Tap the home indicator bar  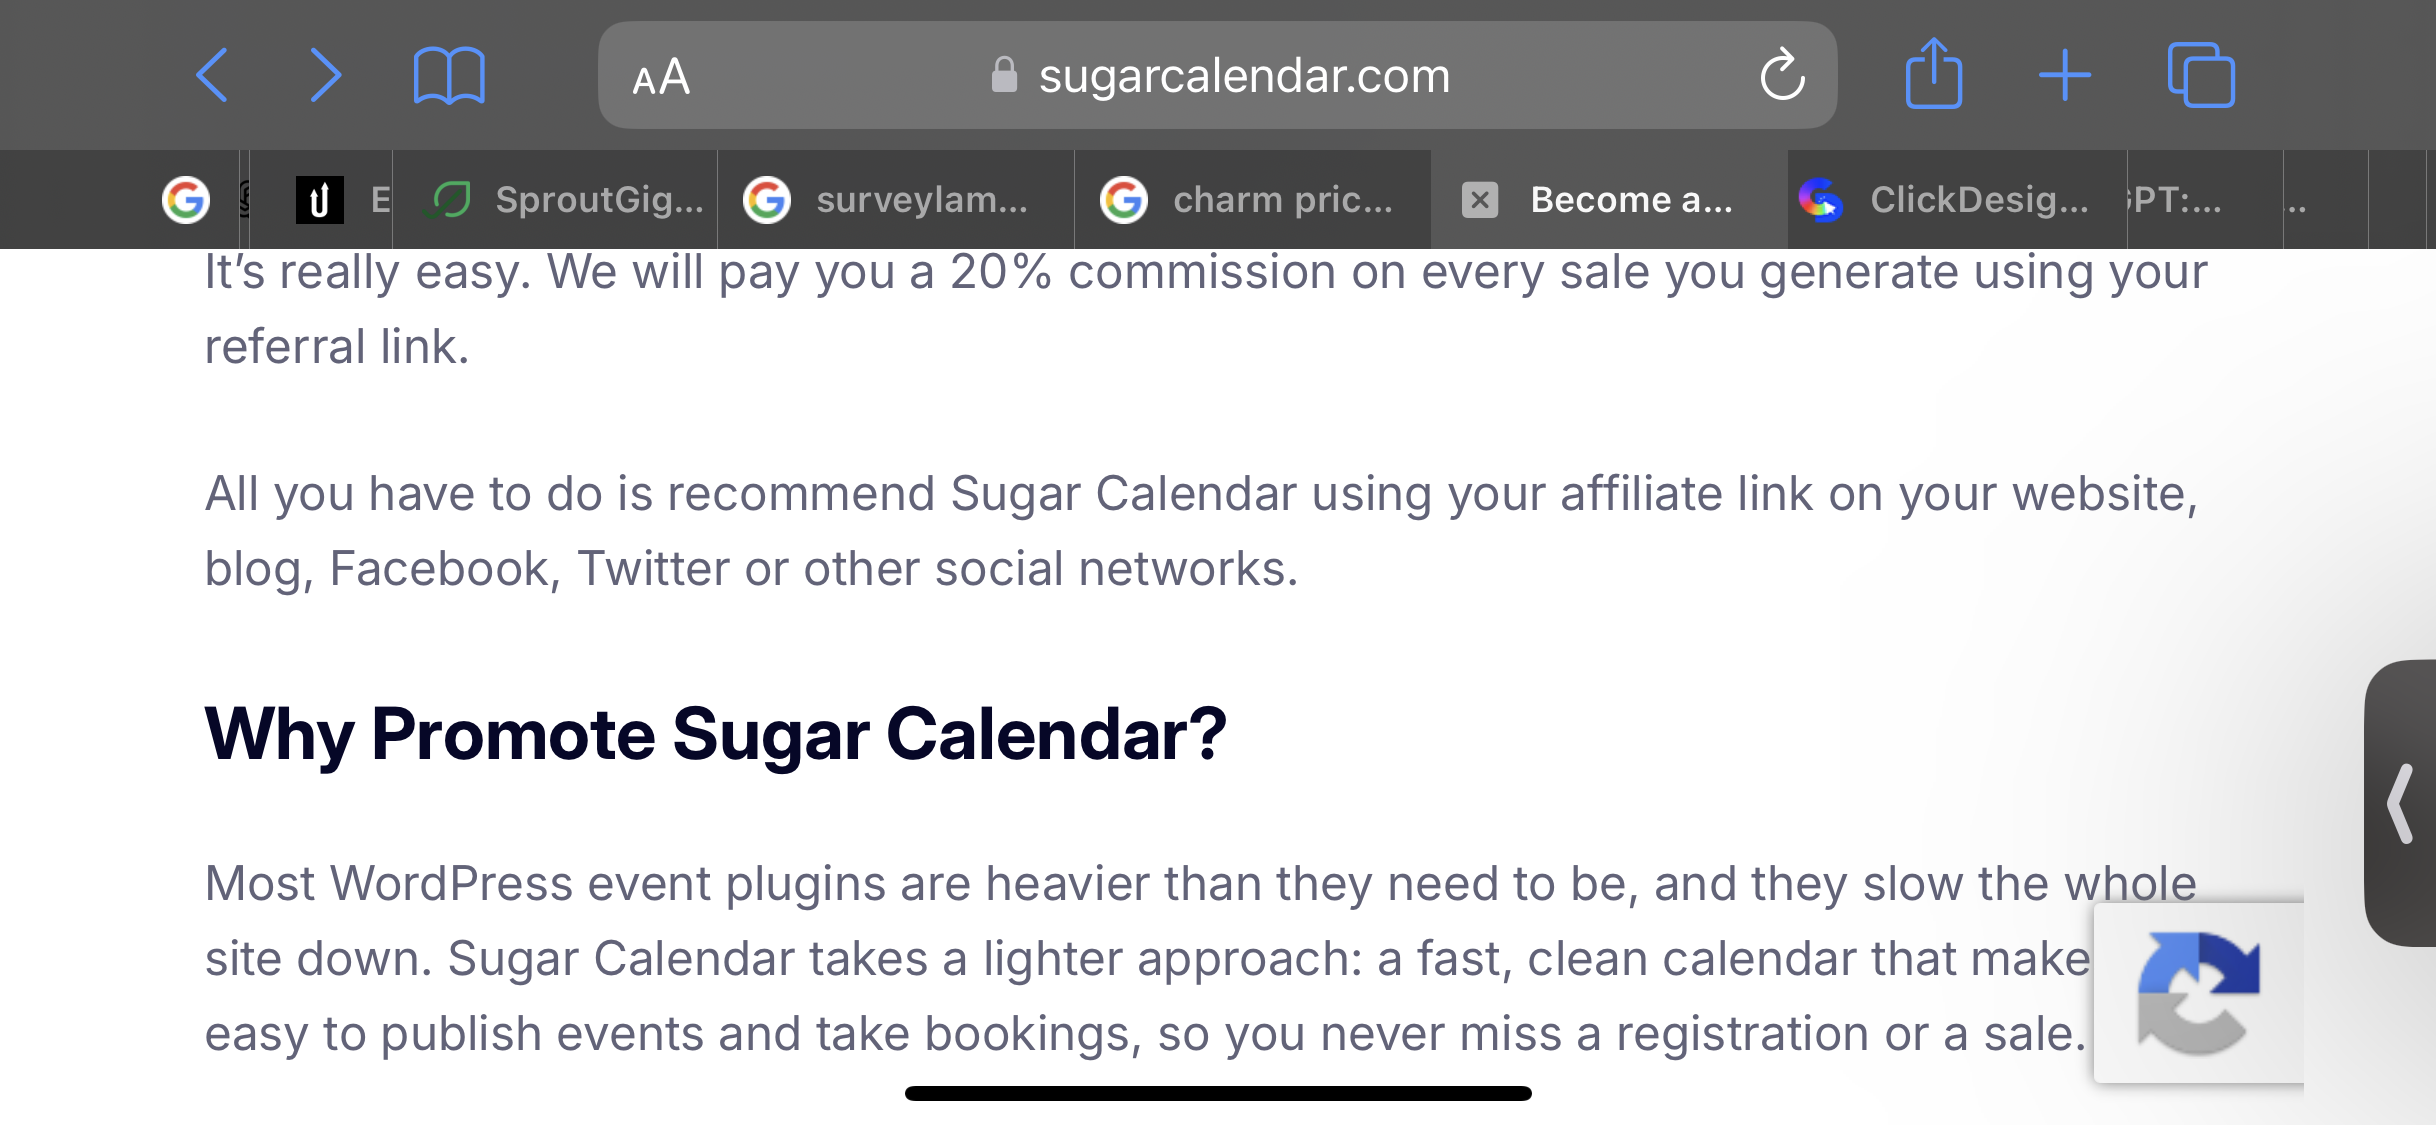pos(1218,1093)
